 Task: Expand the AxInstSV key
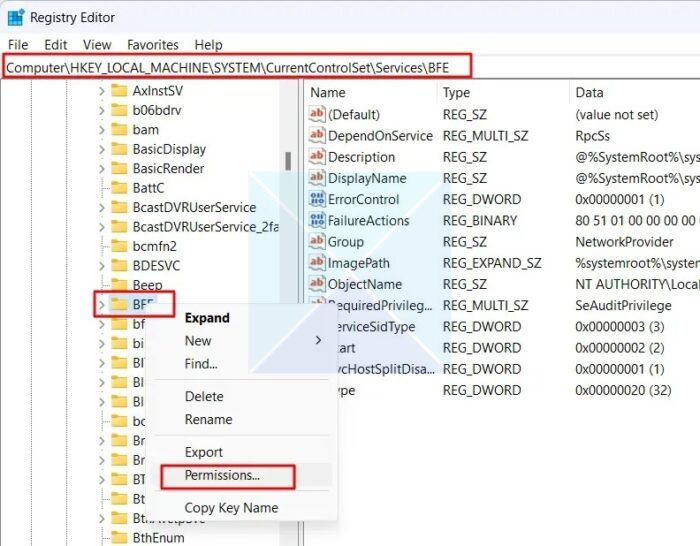pos(102,91)
